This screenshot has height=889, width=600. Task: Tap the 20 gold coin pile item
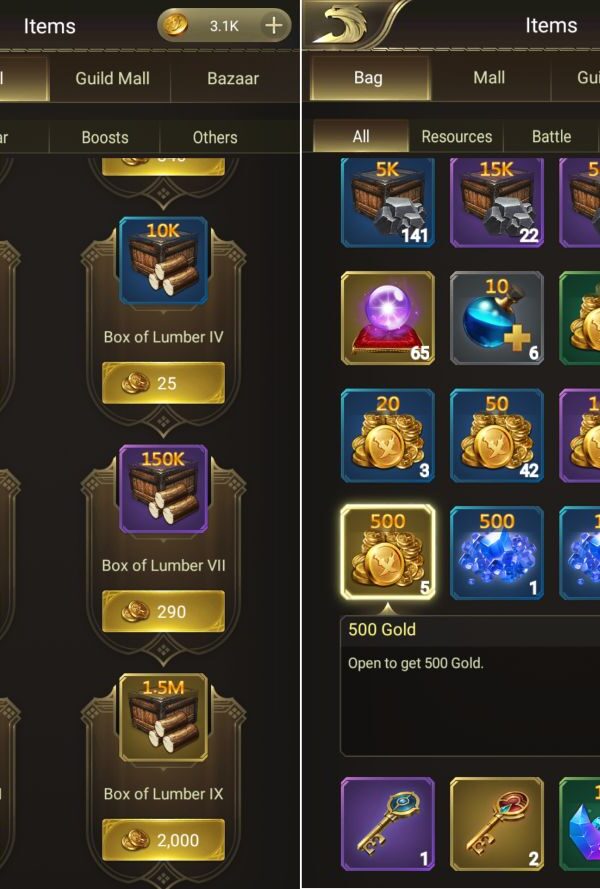coord(388,435)
